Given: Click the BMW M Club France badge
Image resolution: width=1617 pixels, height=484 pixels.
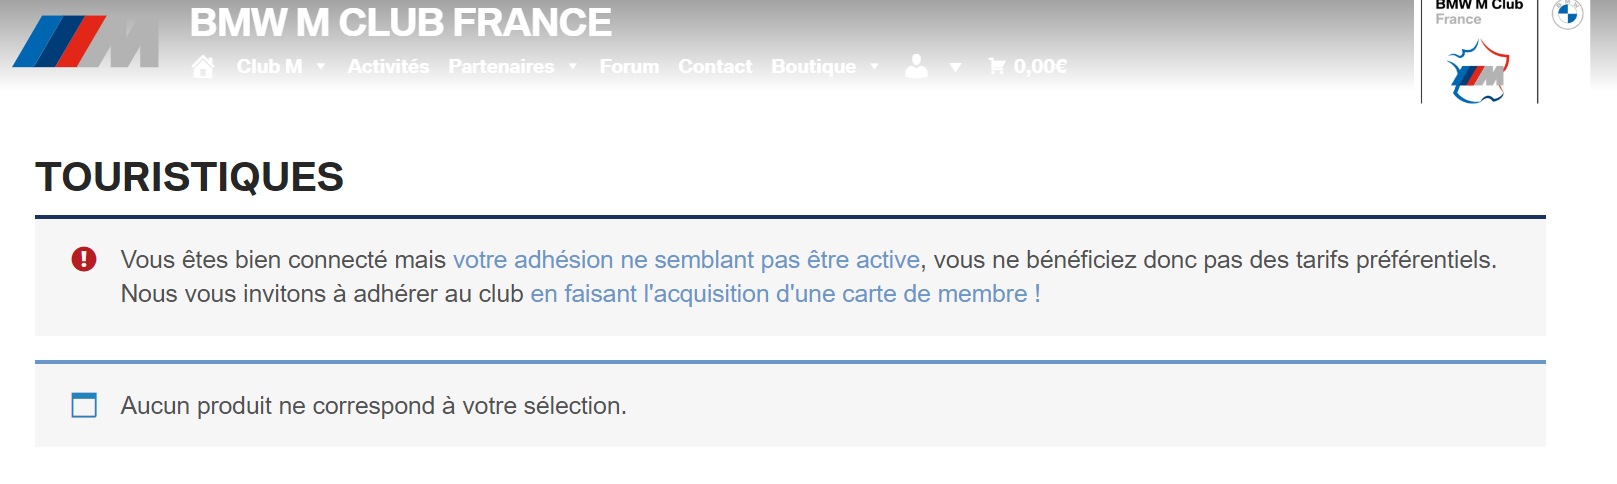Looking at the screenshot, I should coord(1479,51).
